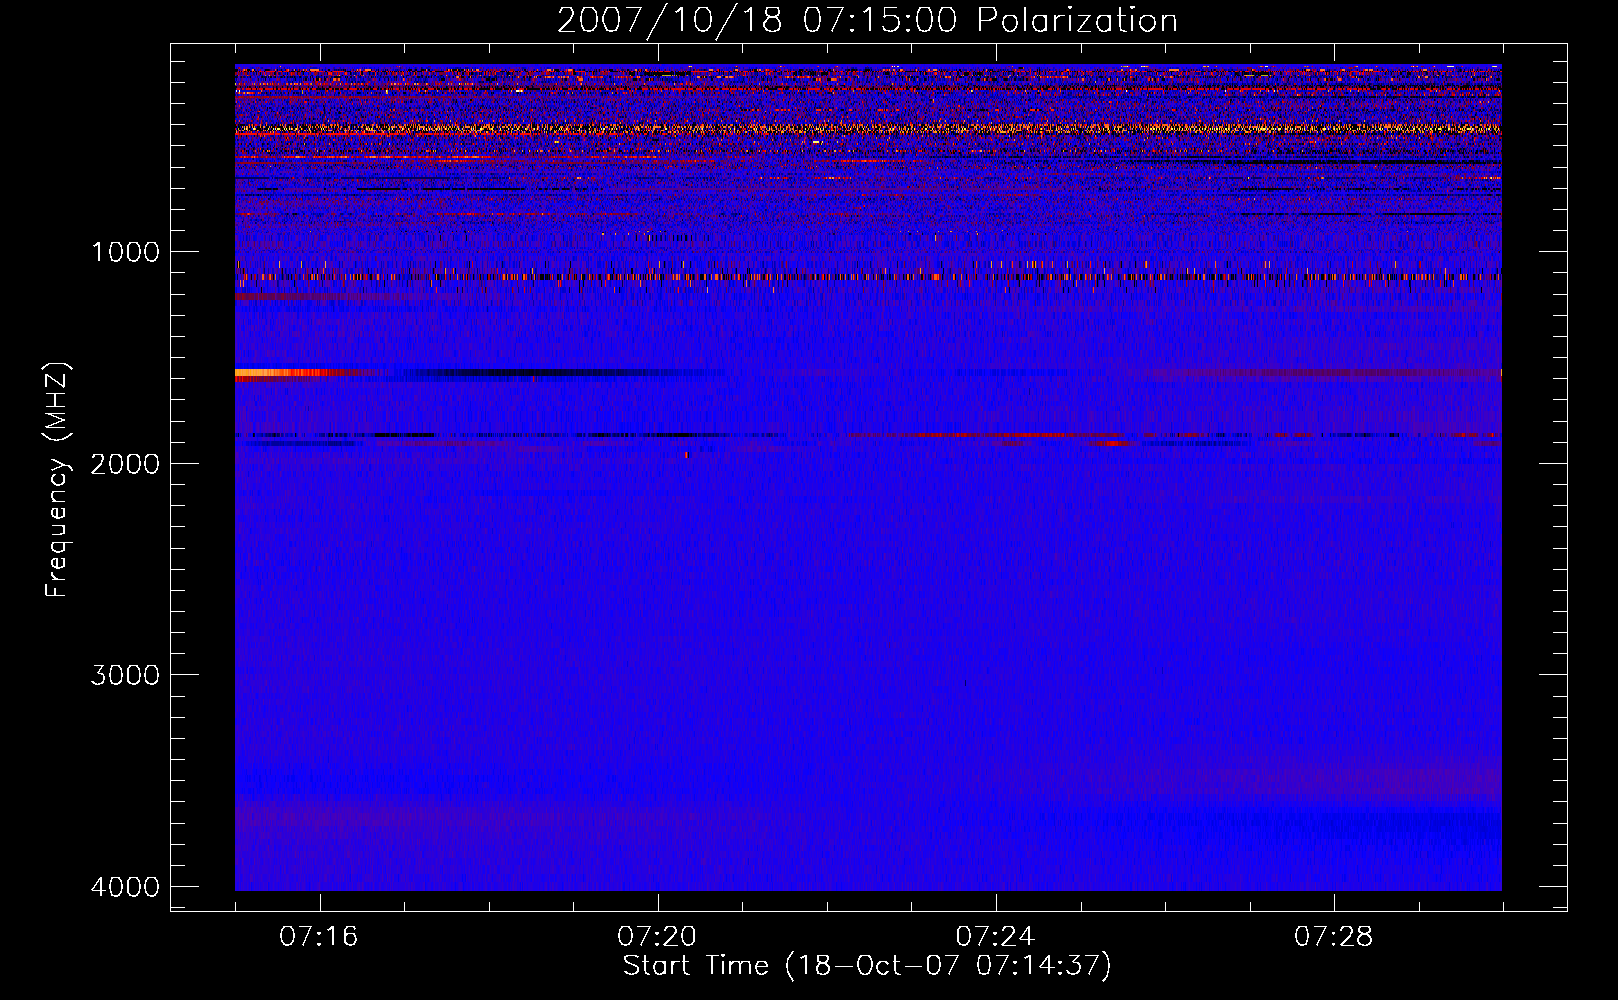Click the 'Start Time (18-Oct-07 07:14:37)' label
Viewport: 1618px width, 1000px height.
pos(867,966)
